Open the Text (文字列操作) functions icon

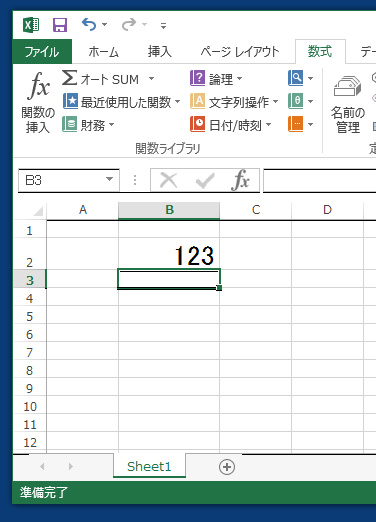[198, 101]
